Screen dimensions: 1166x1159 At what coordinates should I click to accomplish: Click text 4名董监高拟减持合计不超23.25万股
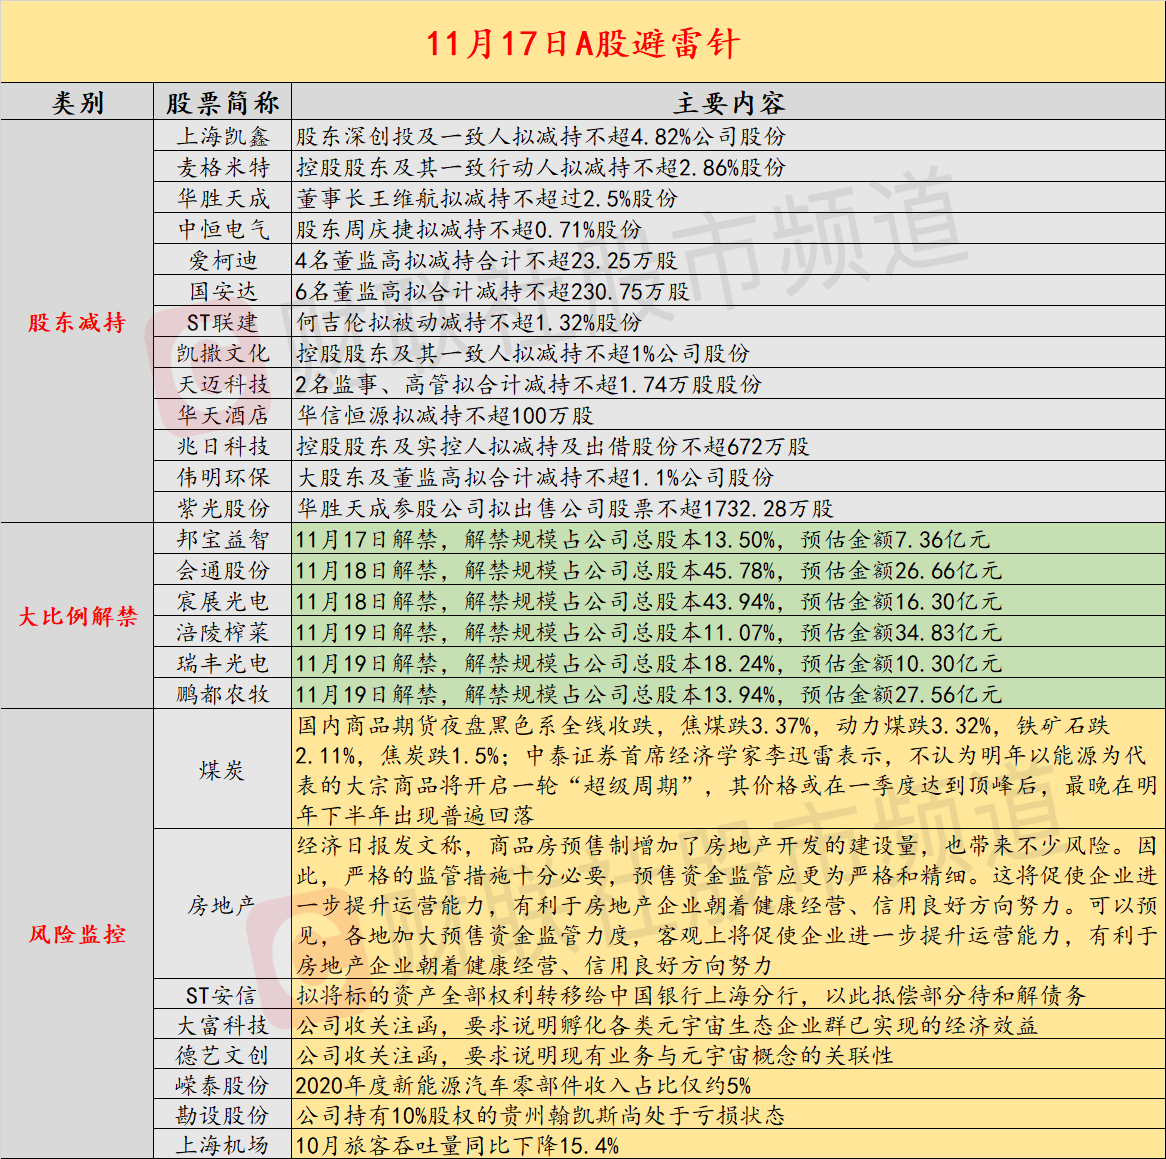487,260
